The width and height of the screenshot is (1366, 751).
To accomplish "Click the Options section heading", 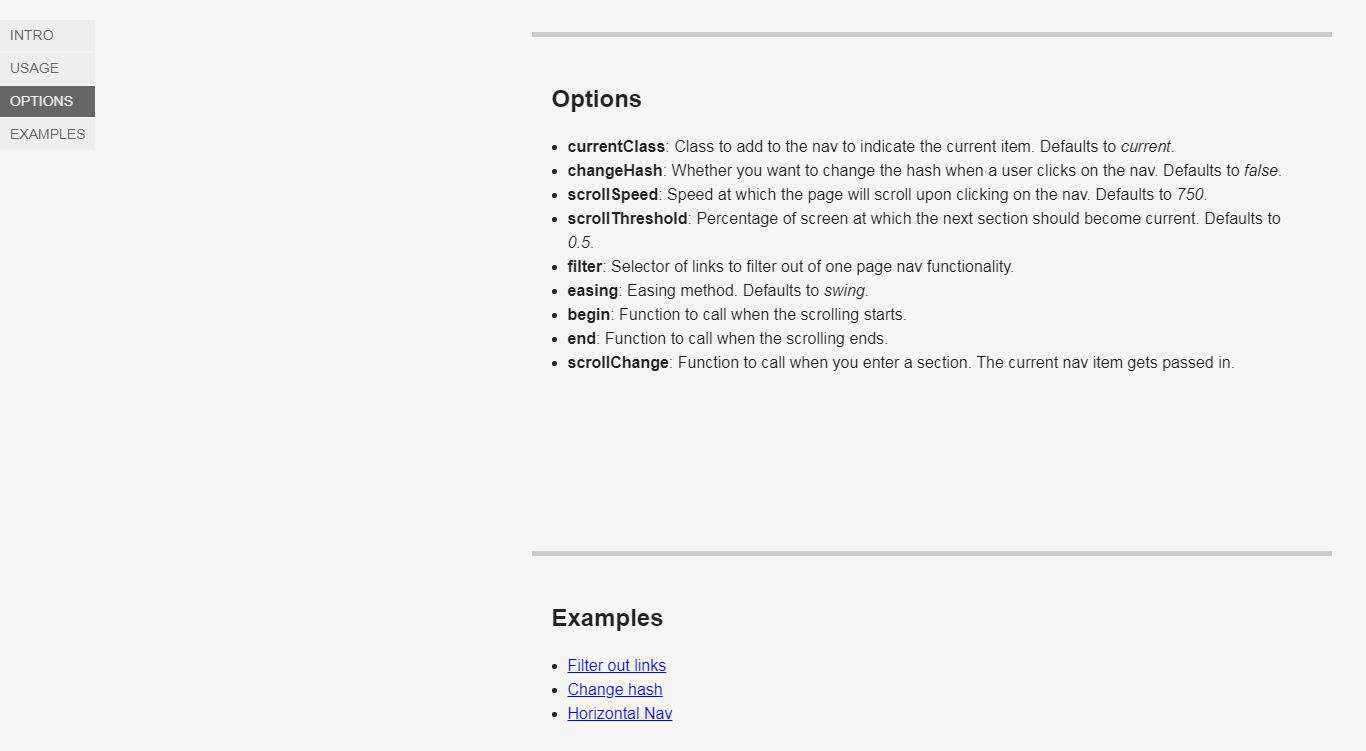I will point(597,99).
